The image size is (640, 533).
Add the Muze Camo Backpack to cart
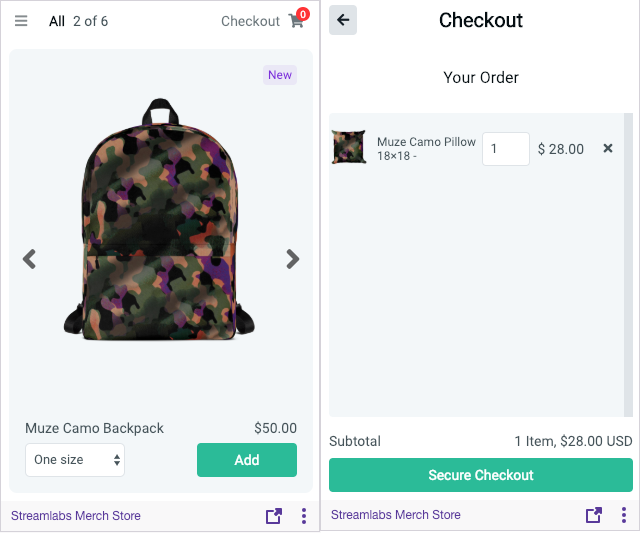coord(246,460)
